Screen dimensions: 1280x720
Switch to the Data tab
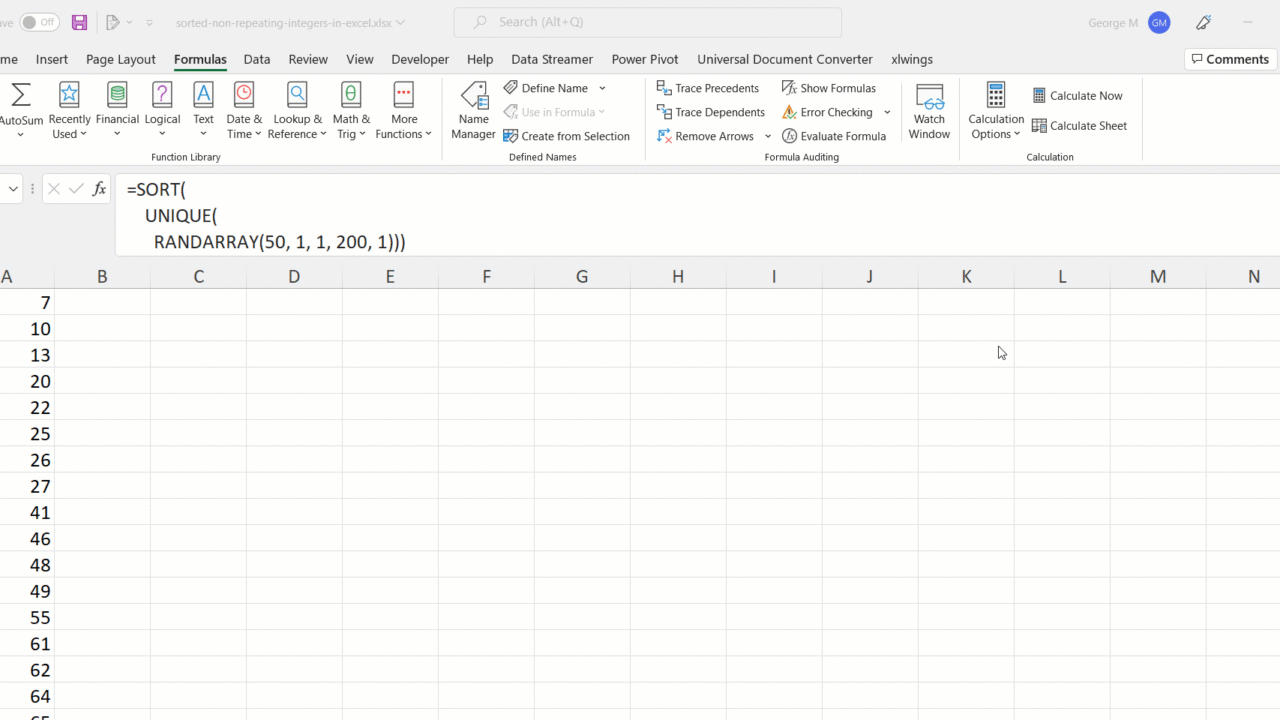[x=257, y=59]
